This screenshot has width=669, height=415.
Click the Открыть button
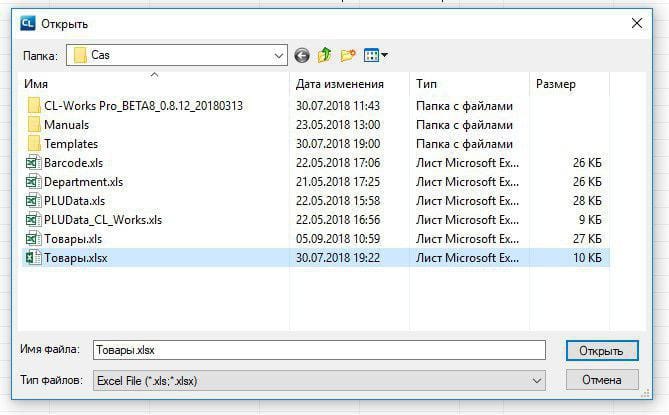coord(602,351)
